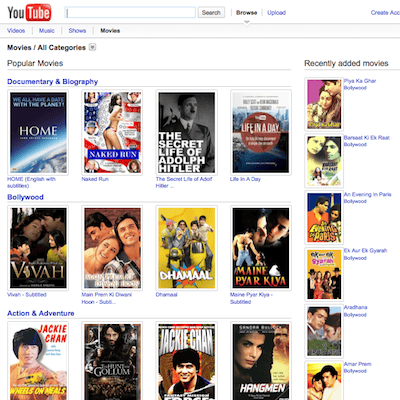Click 'The Secret Life of Adolf Hitler' title link

184,182
